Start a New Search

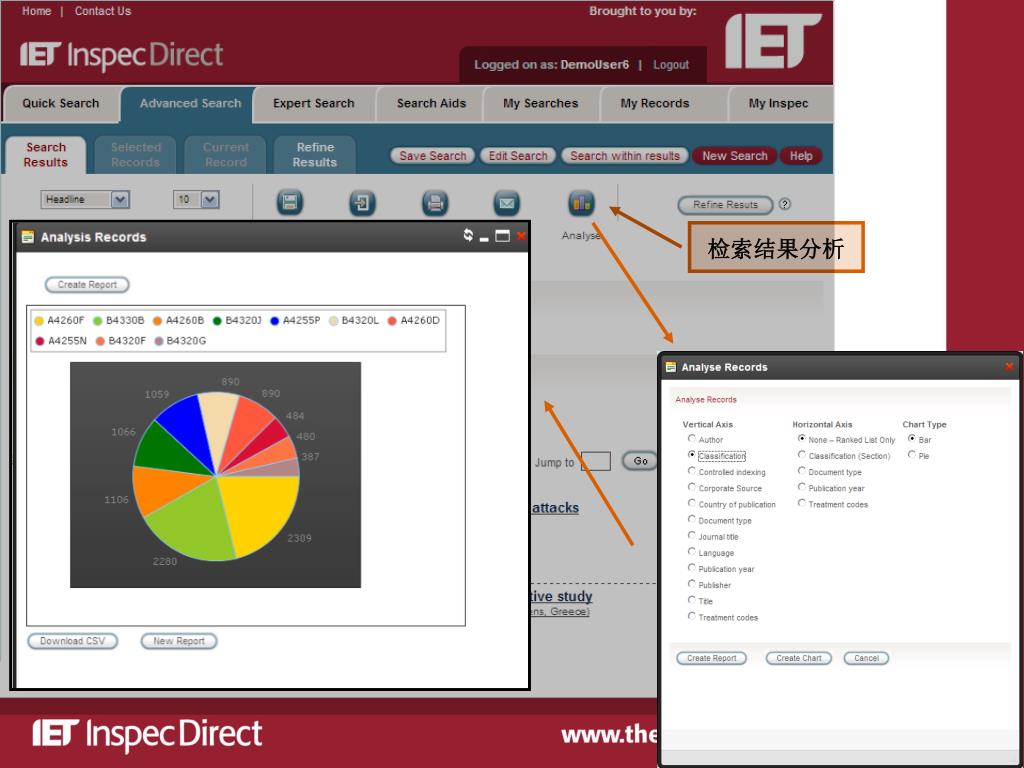coord(735,155)
